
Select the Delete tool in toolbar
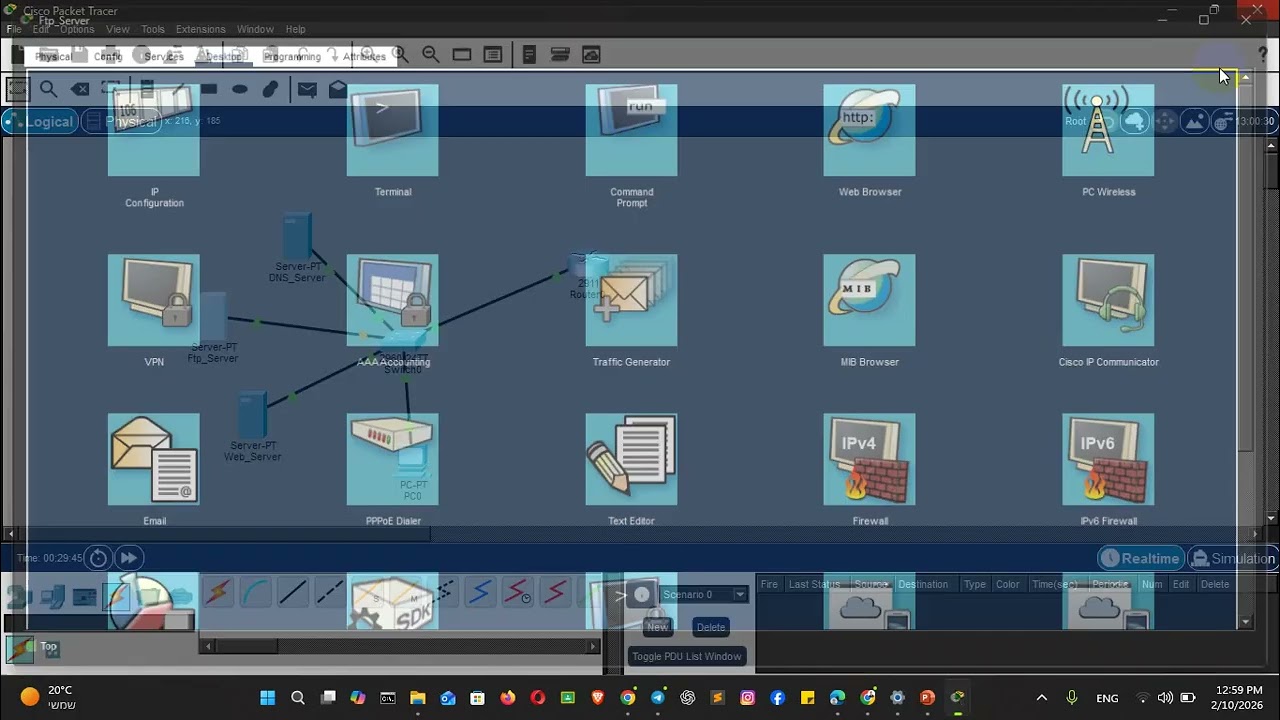(80, 89)
